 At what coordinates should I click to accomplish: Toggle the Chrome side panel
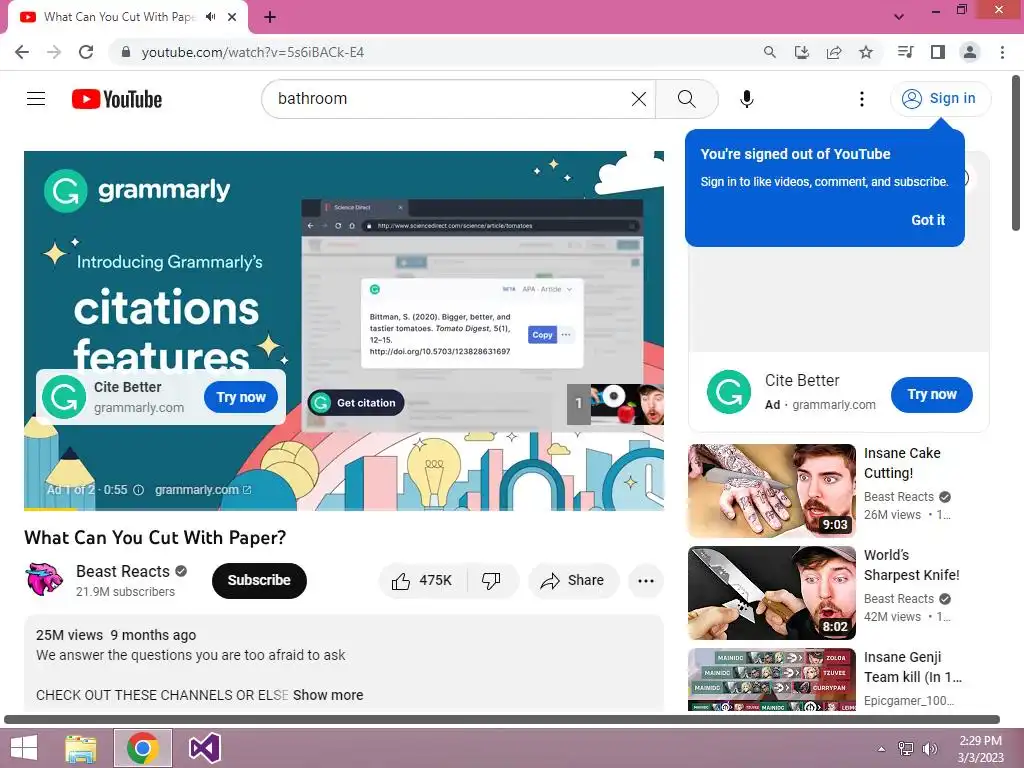938,52
